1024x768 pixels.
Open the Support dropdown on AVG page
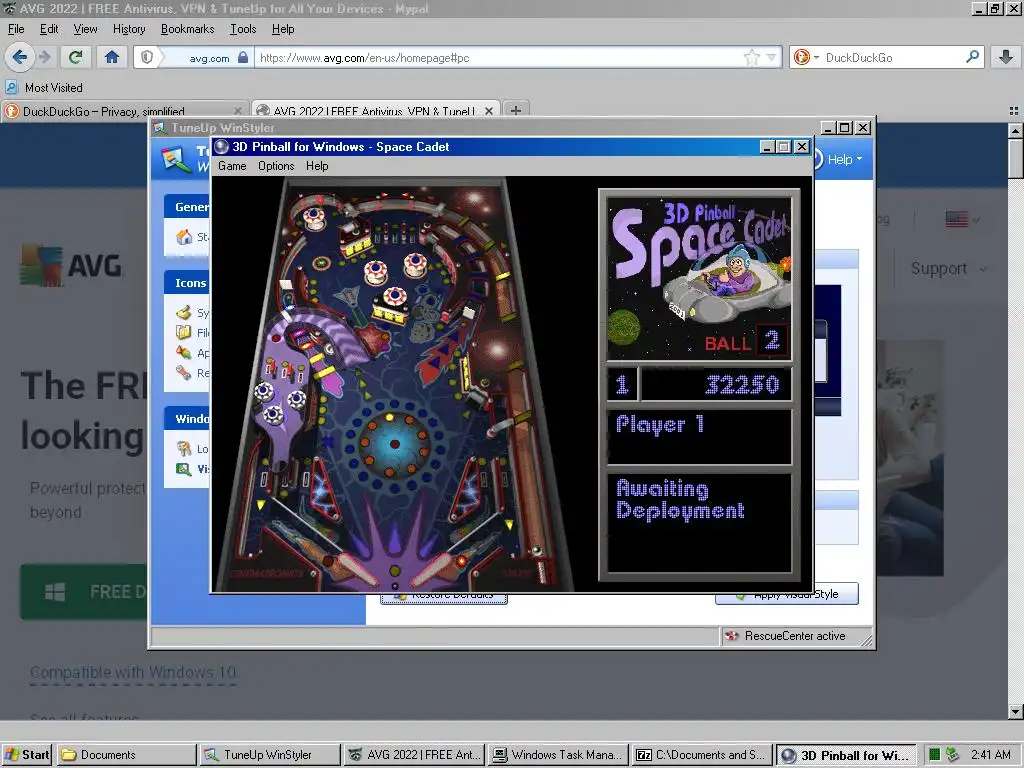coord(949,268)
